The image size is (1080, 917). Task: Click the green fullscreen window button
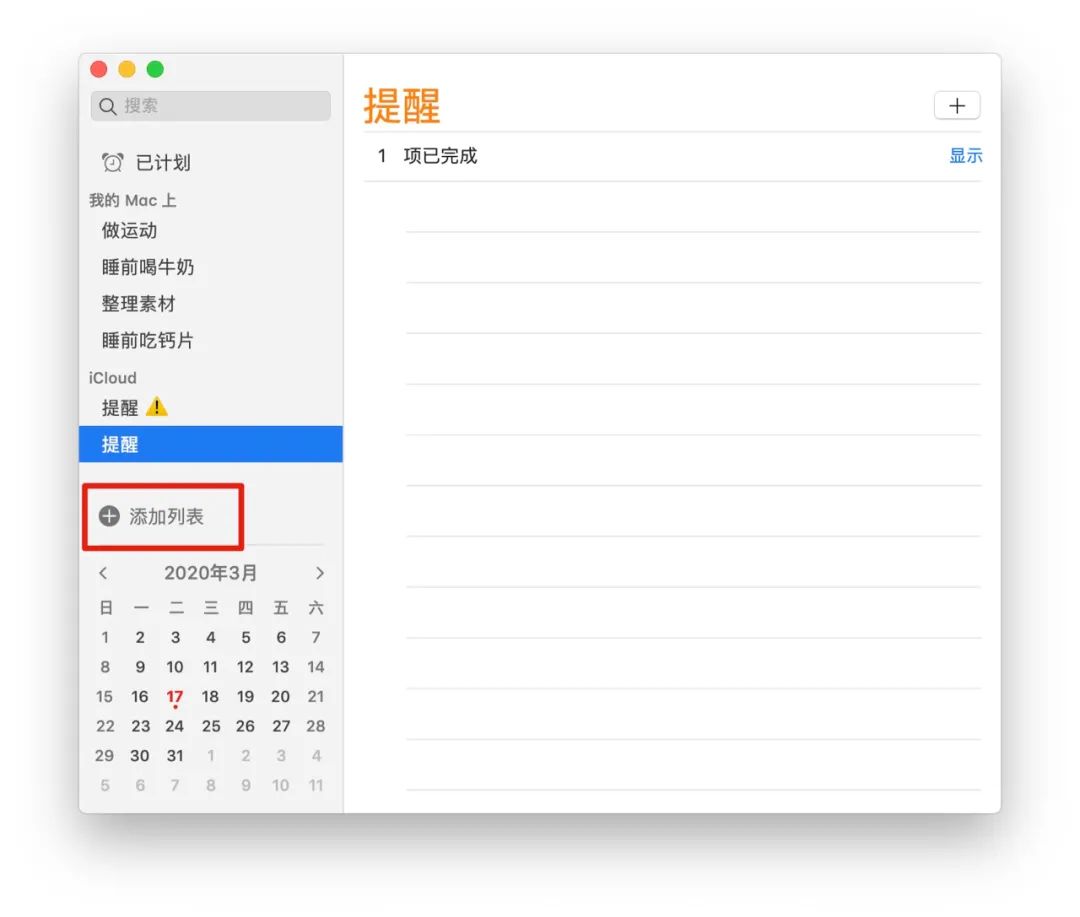click(155, 69)
